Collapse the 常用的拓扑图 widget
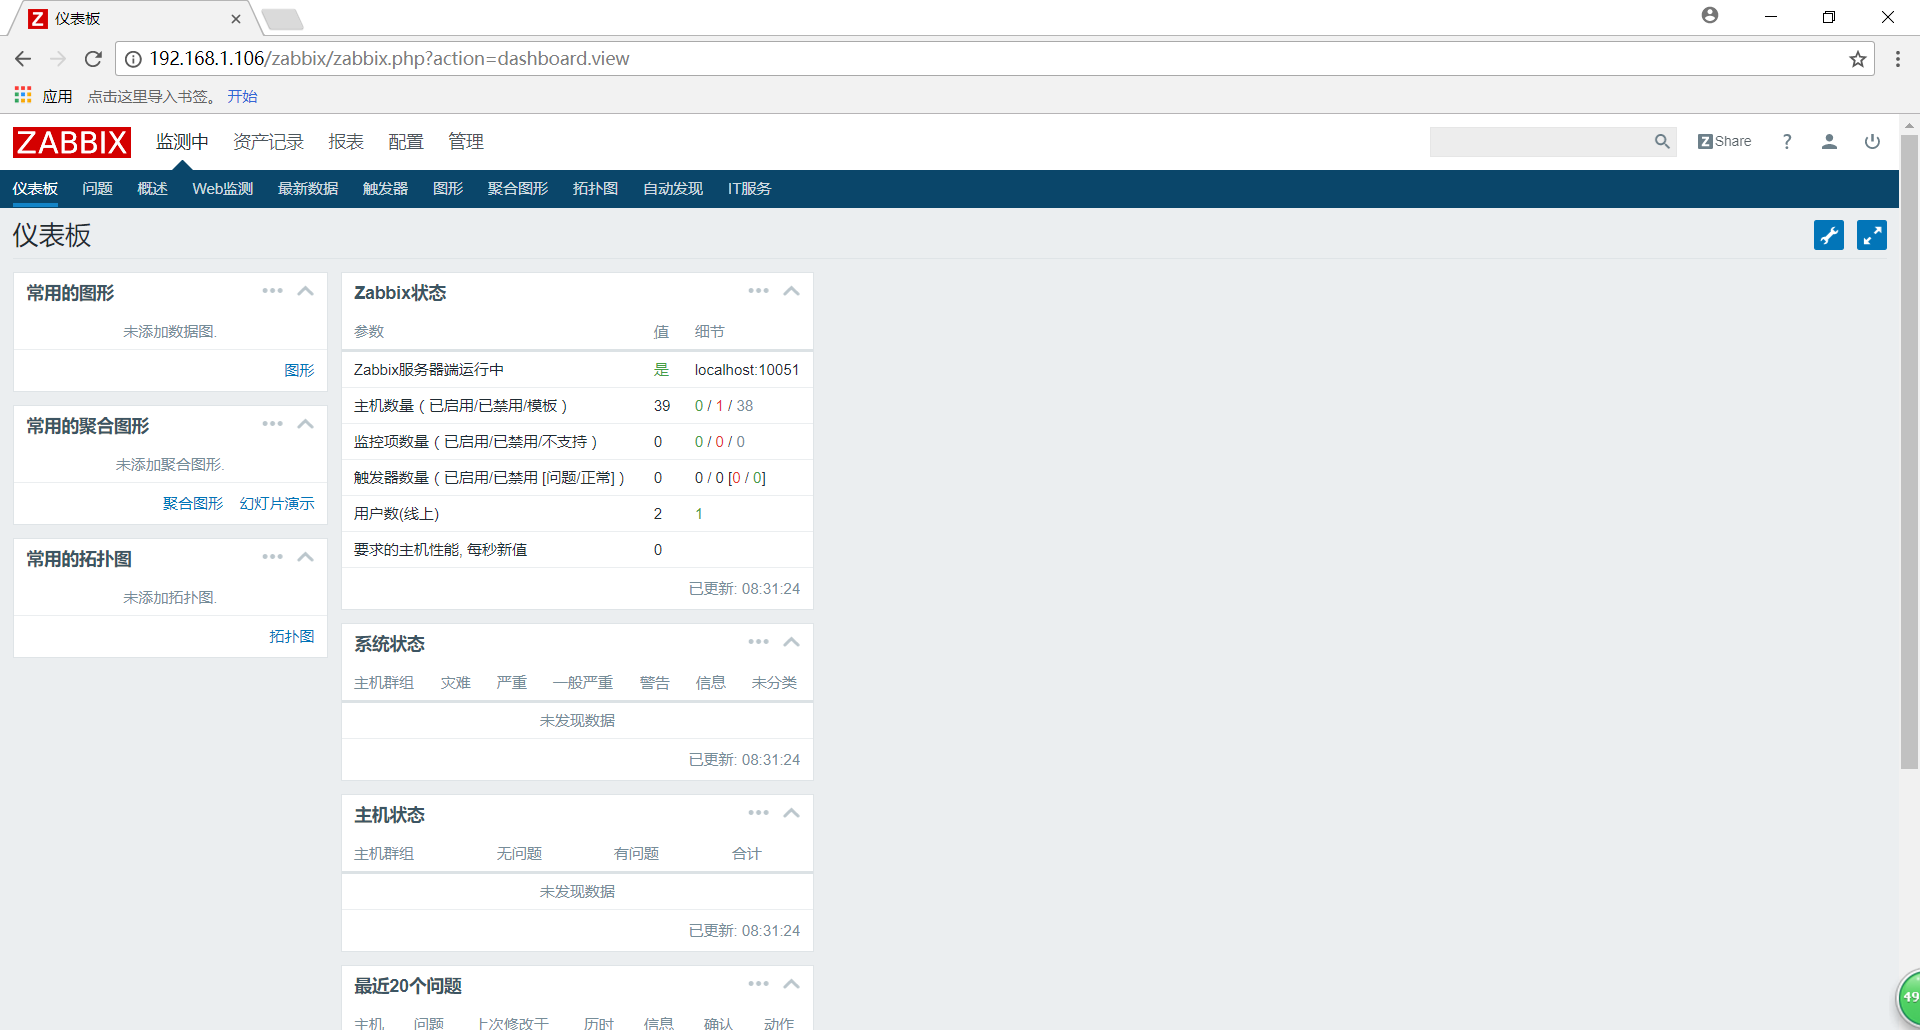This screenshot has height=1030, width=1920. coord(306,557)
